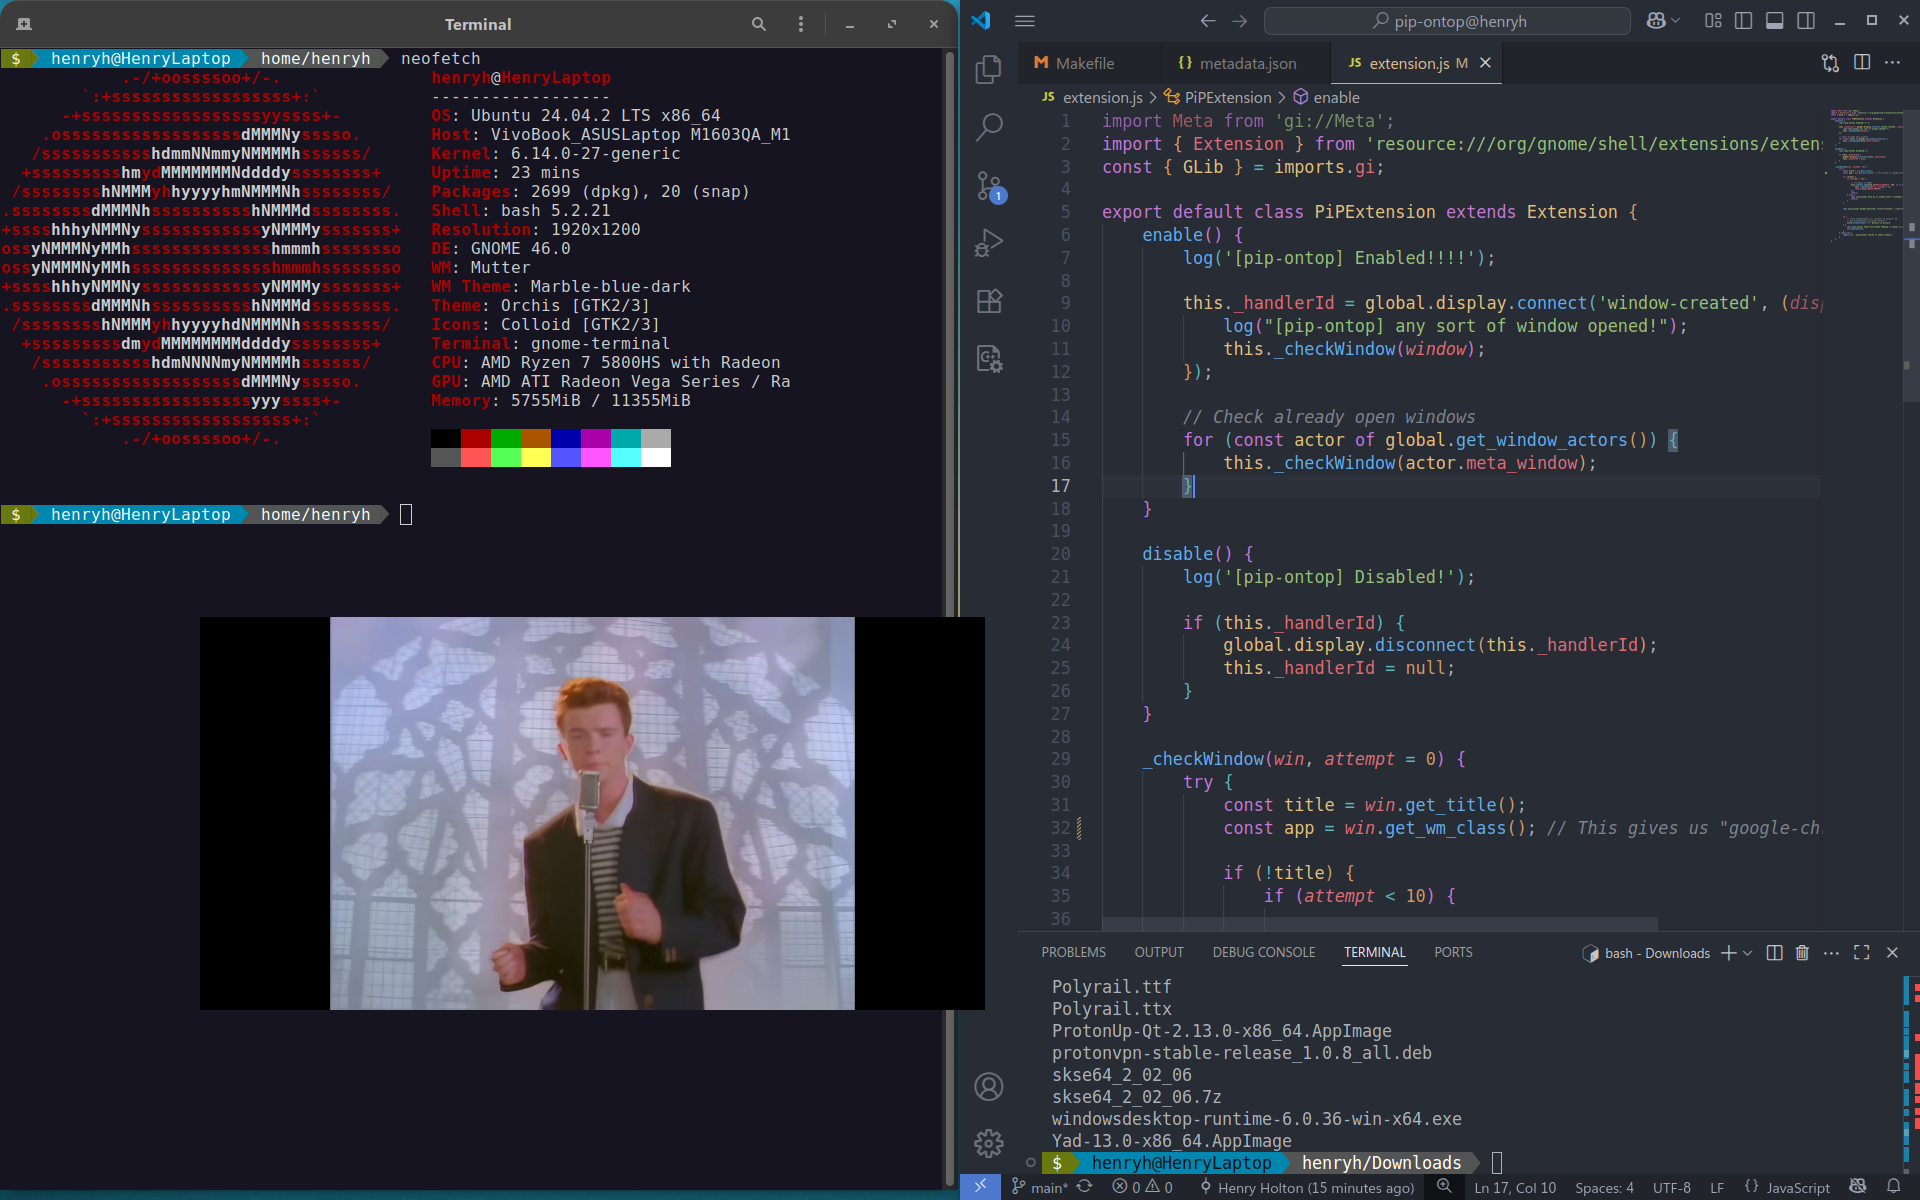Open the OUTPUT panel tab
Screen dimensions: 1920x1200
coord(1159,952)
